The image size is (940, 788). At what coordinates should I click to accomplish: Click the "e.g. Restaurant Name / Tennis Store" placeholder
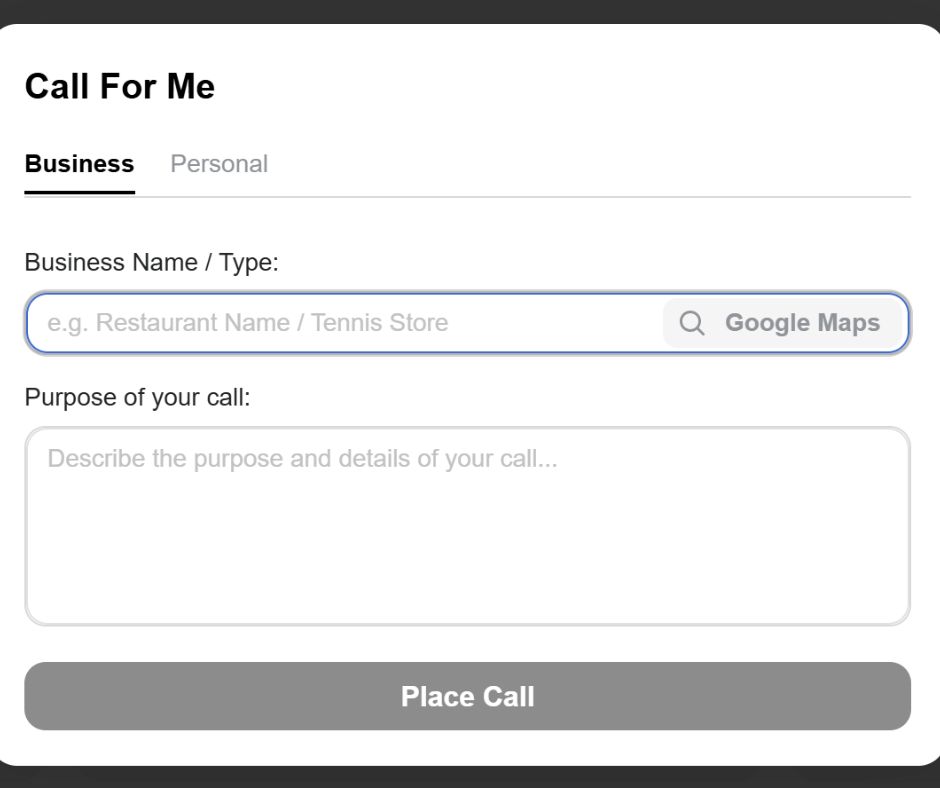click(248, 323)
